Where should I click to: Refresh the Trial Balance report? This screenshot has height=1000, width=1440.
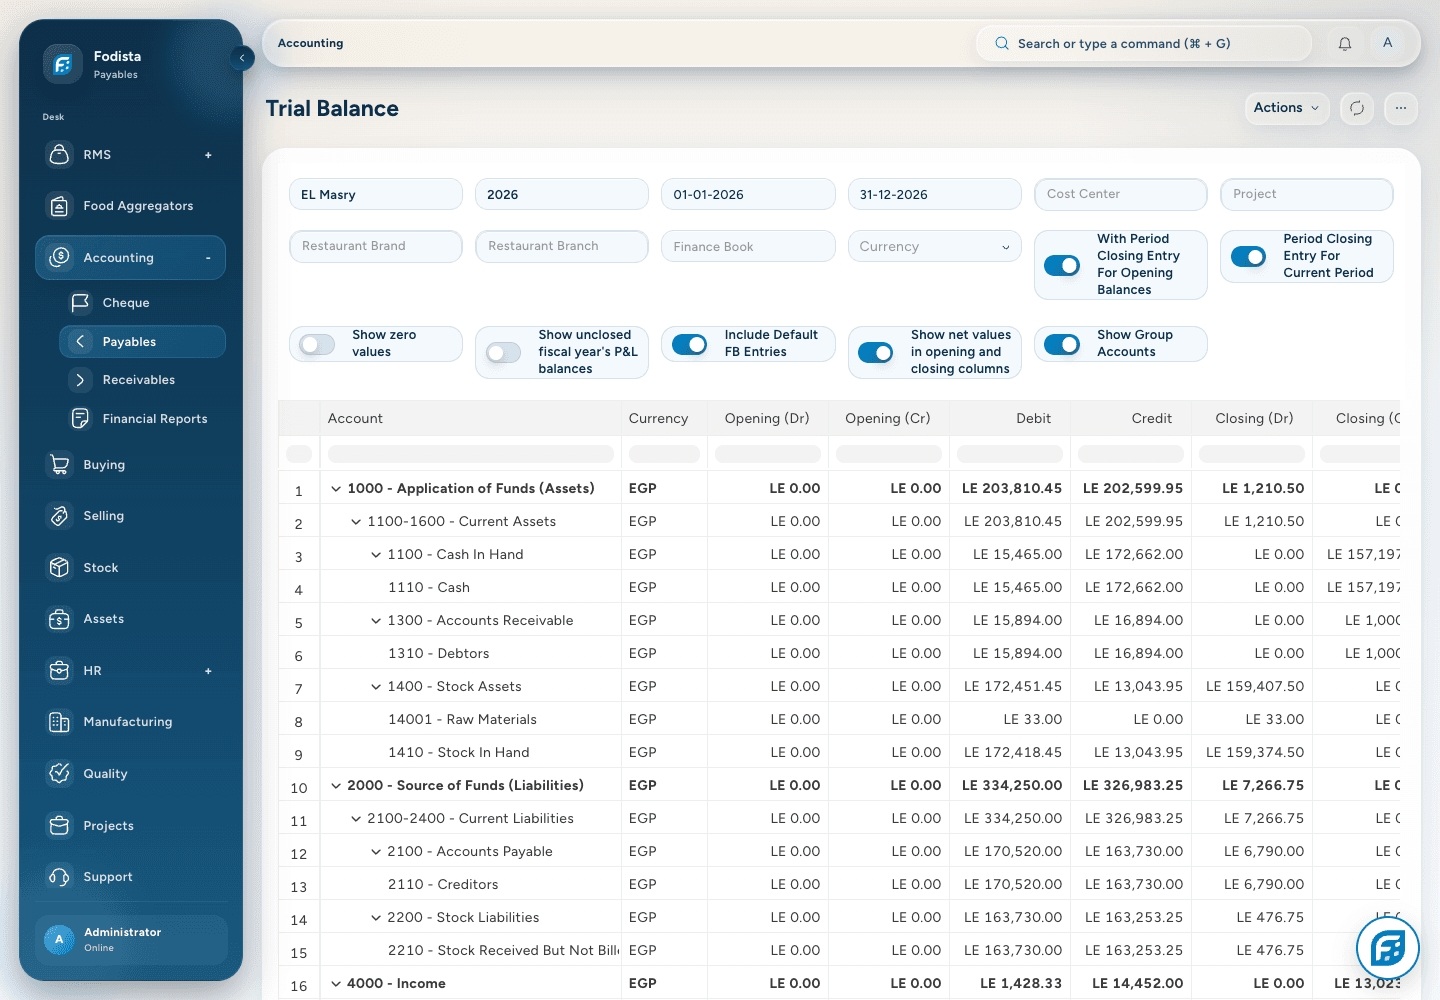pos(1357,108)
